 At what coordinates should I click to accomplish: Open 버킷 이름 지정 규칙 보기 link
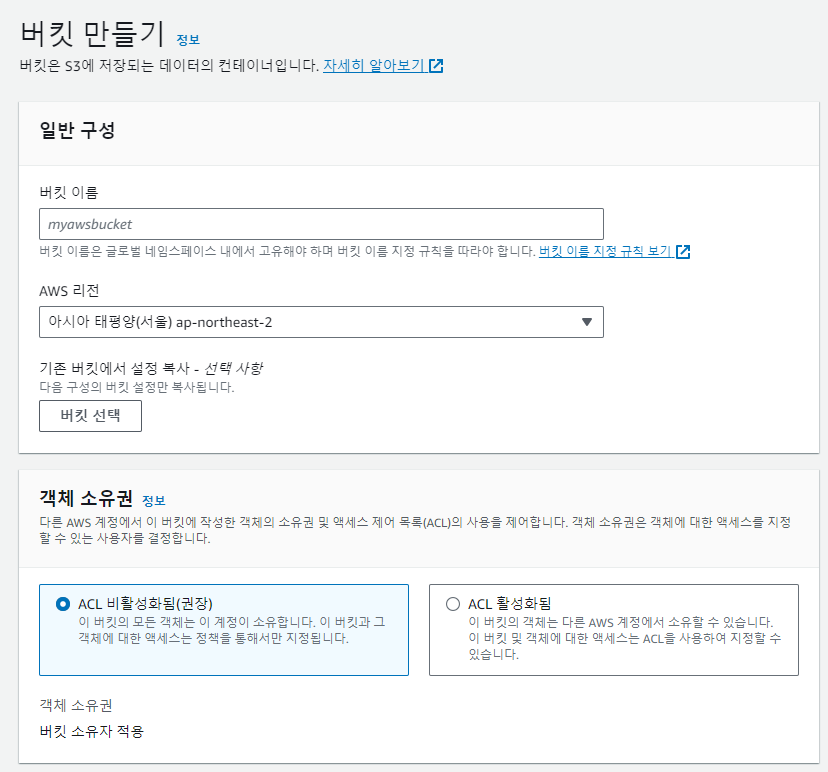(605, 251)
